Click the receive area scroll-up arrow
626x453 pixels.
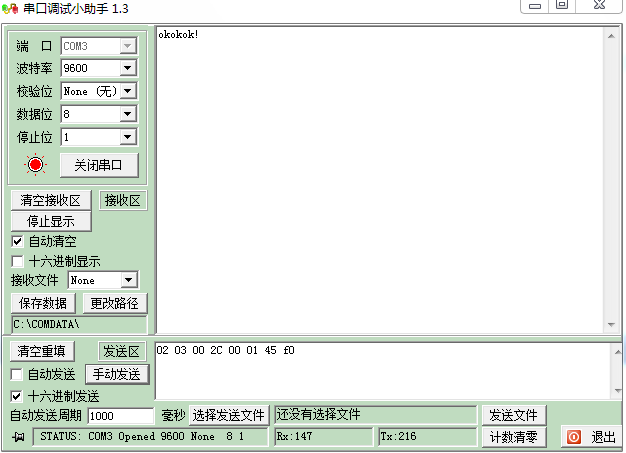click(x=612, y=36)
